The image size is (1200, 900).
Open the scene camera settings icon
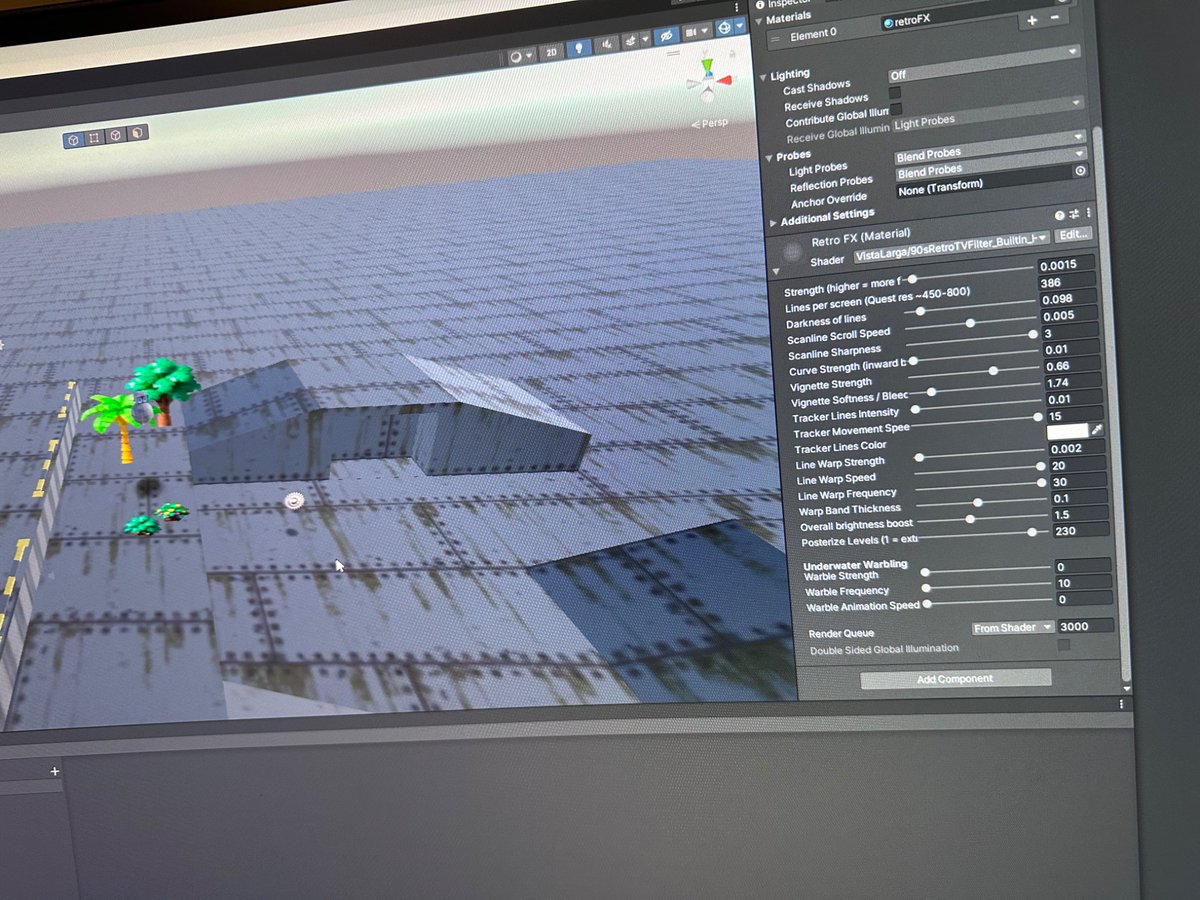click(x=691, y=32)
